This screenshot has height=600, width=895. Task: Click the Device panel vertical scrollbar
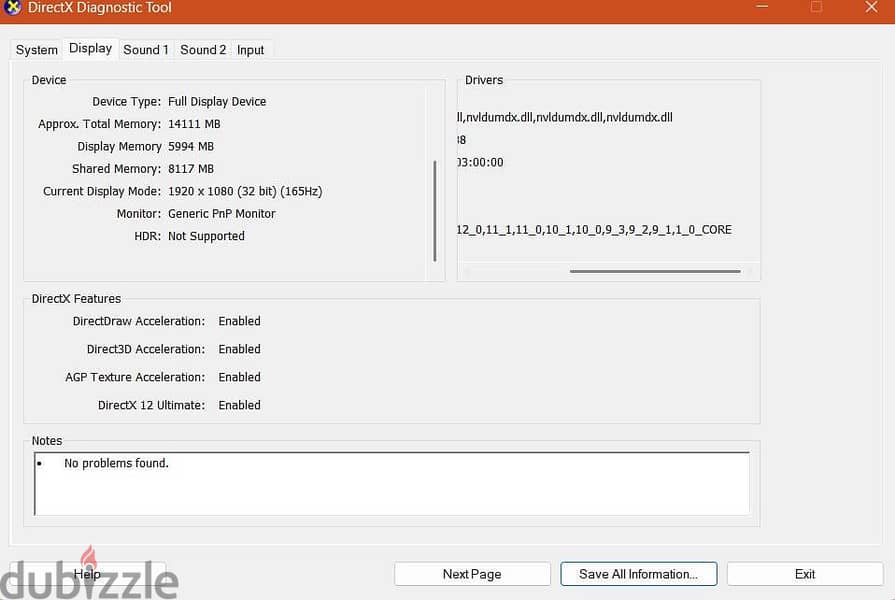435,211
